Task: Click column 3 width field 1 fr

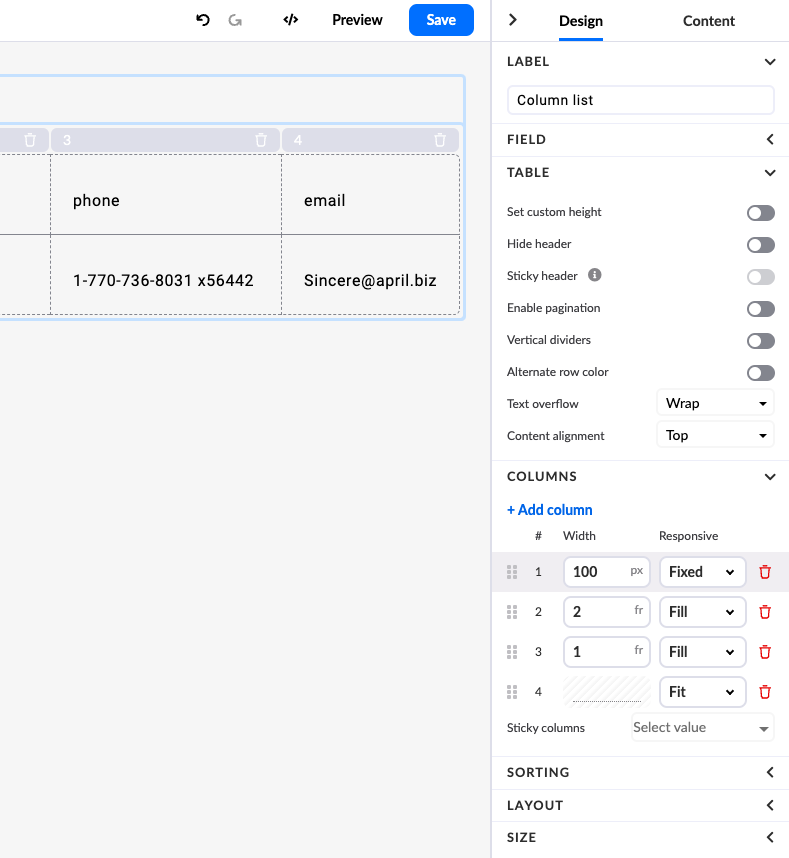Action: tap(607, 652)
